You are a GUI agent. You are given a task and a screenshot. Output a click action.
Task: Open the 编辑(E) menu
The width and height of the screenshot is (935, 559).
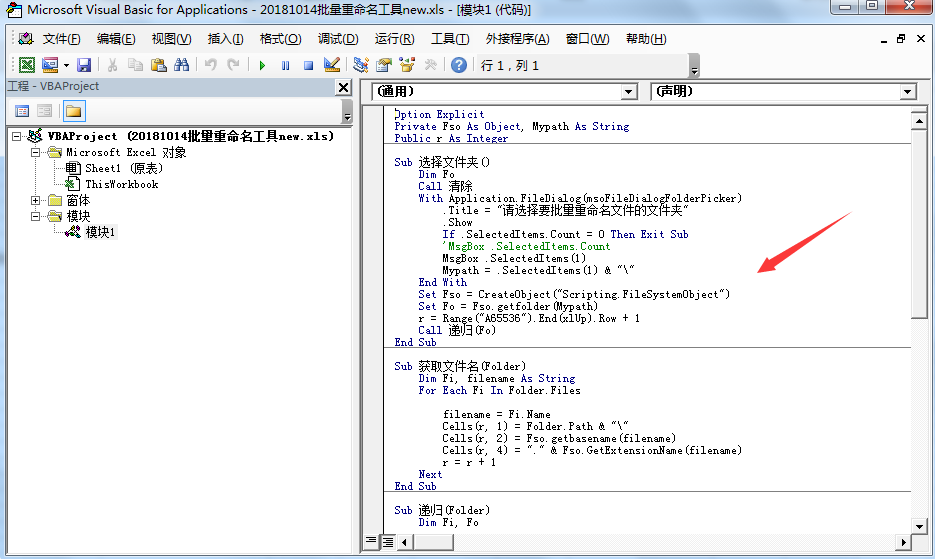[116, 39]
